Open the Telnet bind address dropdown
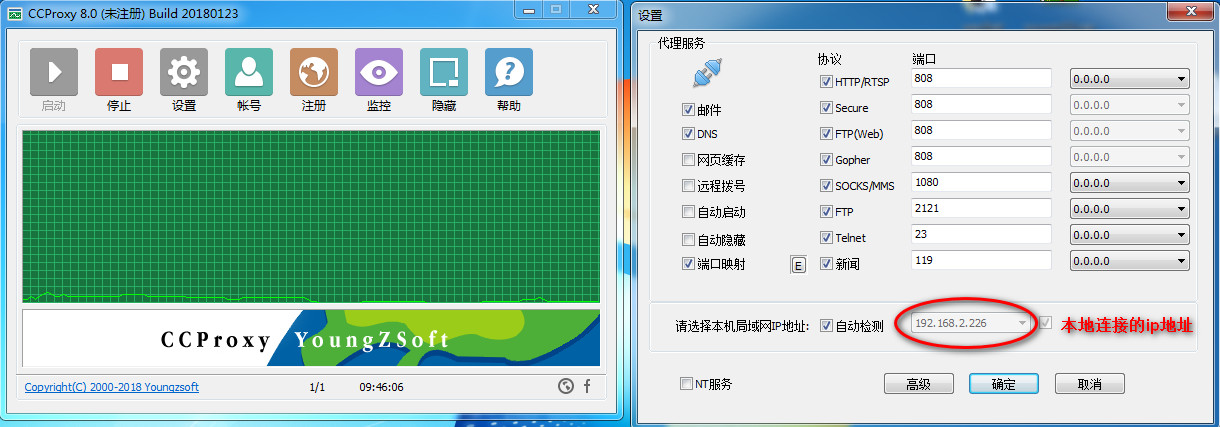 click(1129, 235)
